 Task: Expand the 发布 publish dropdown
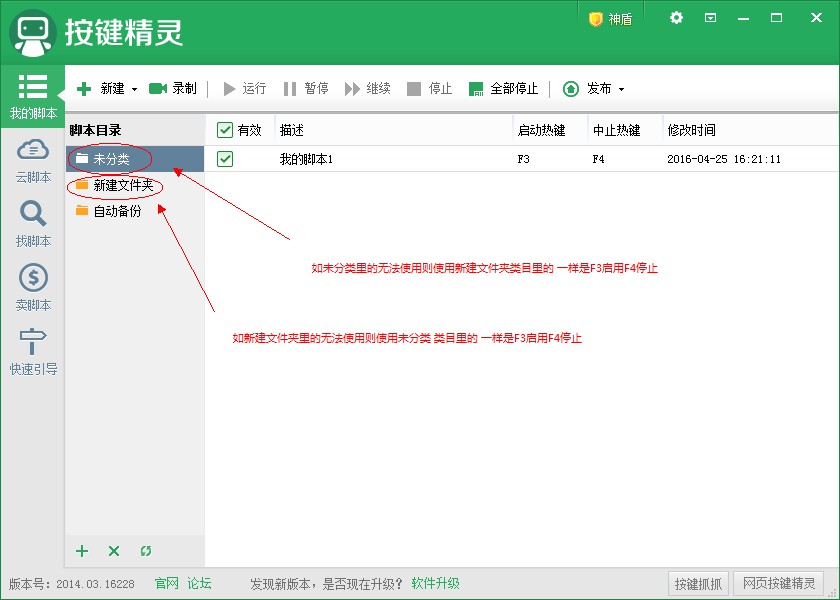point(621,89)
